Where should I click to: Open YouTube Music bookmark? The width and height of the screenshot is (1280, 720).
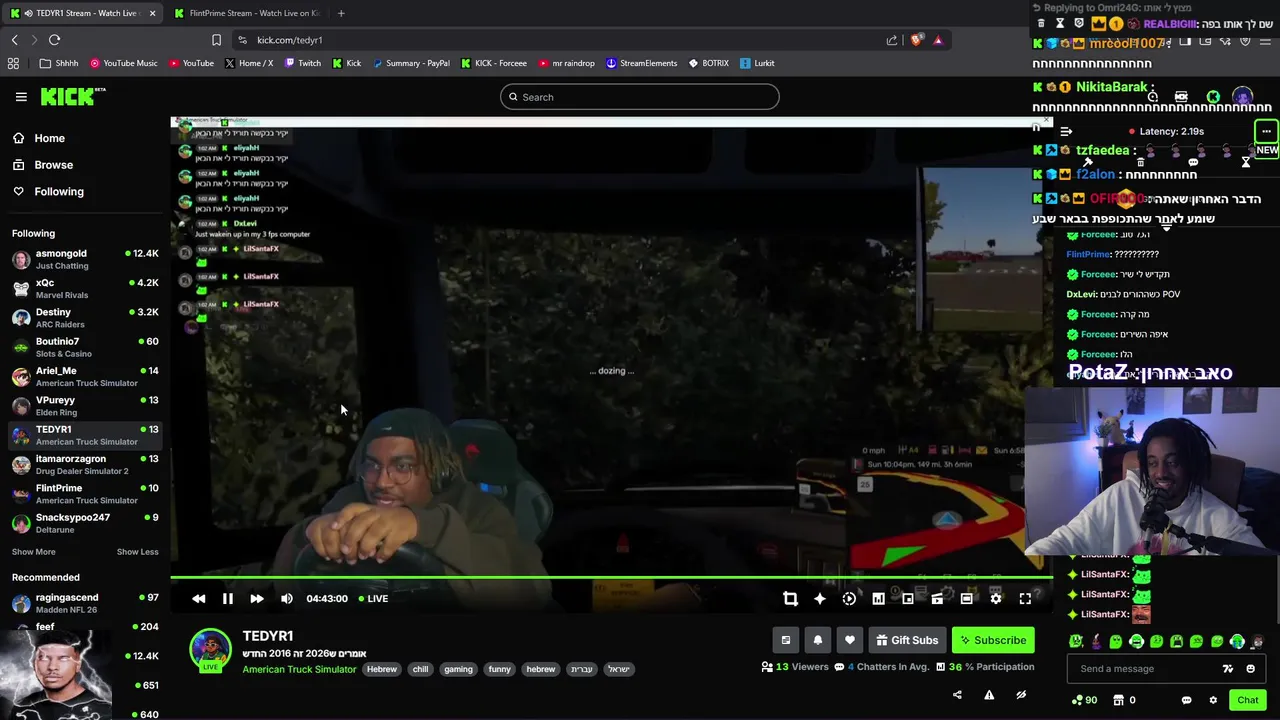click(124, 63)
